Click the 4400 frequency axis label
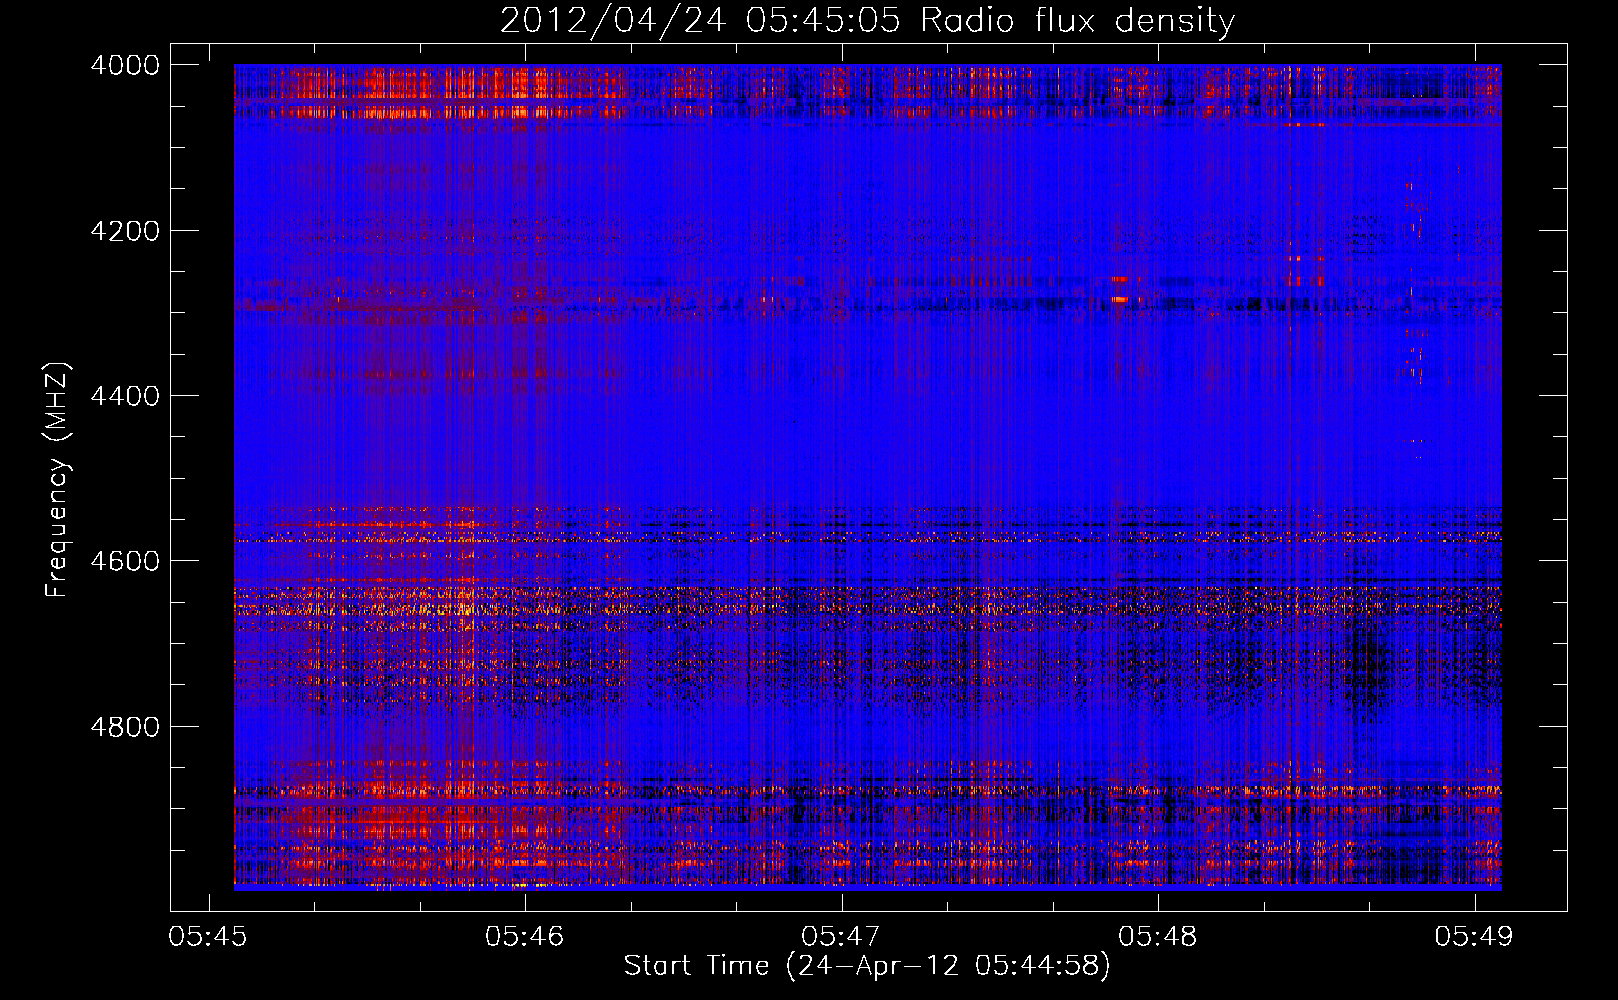 125,396
